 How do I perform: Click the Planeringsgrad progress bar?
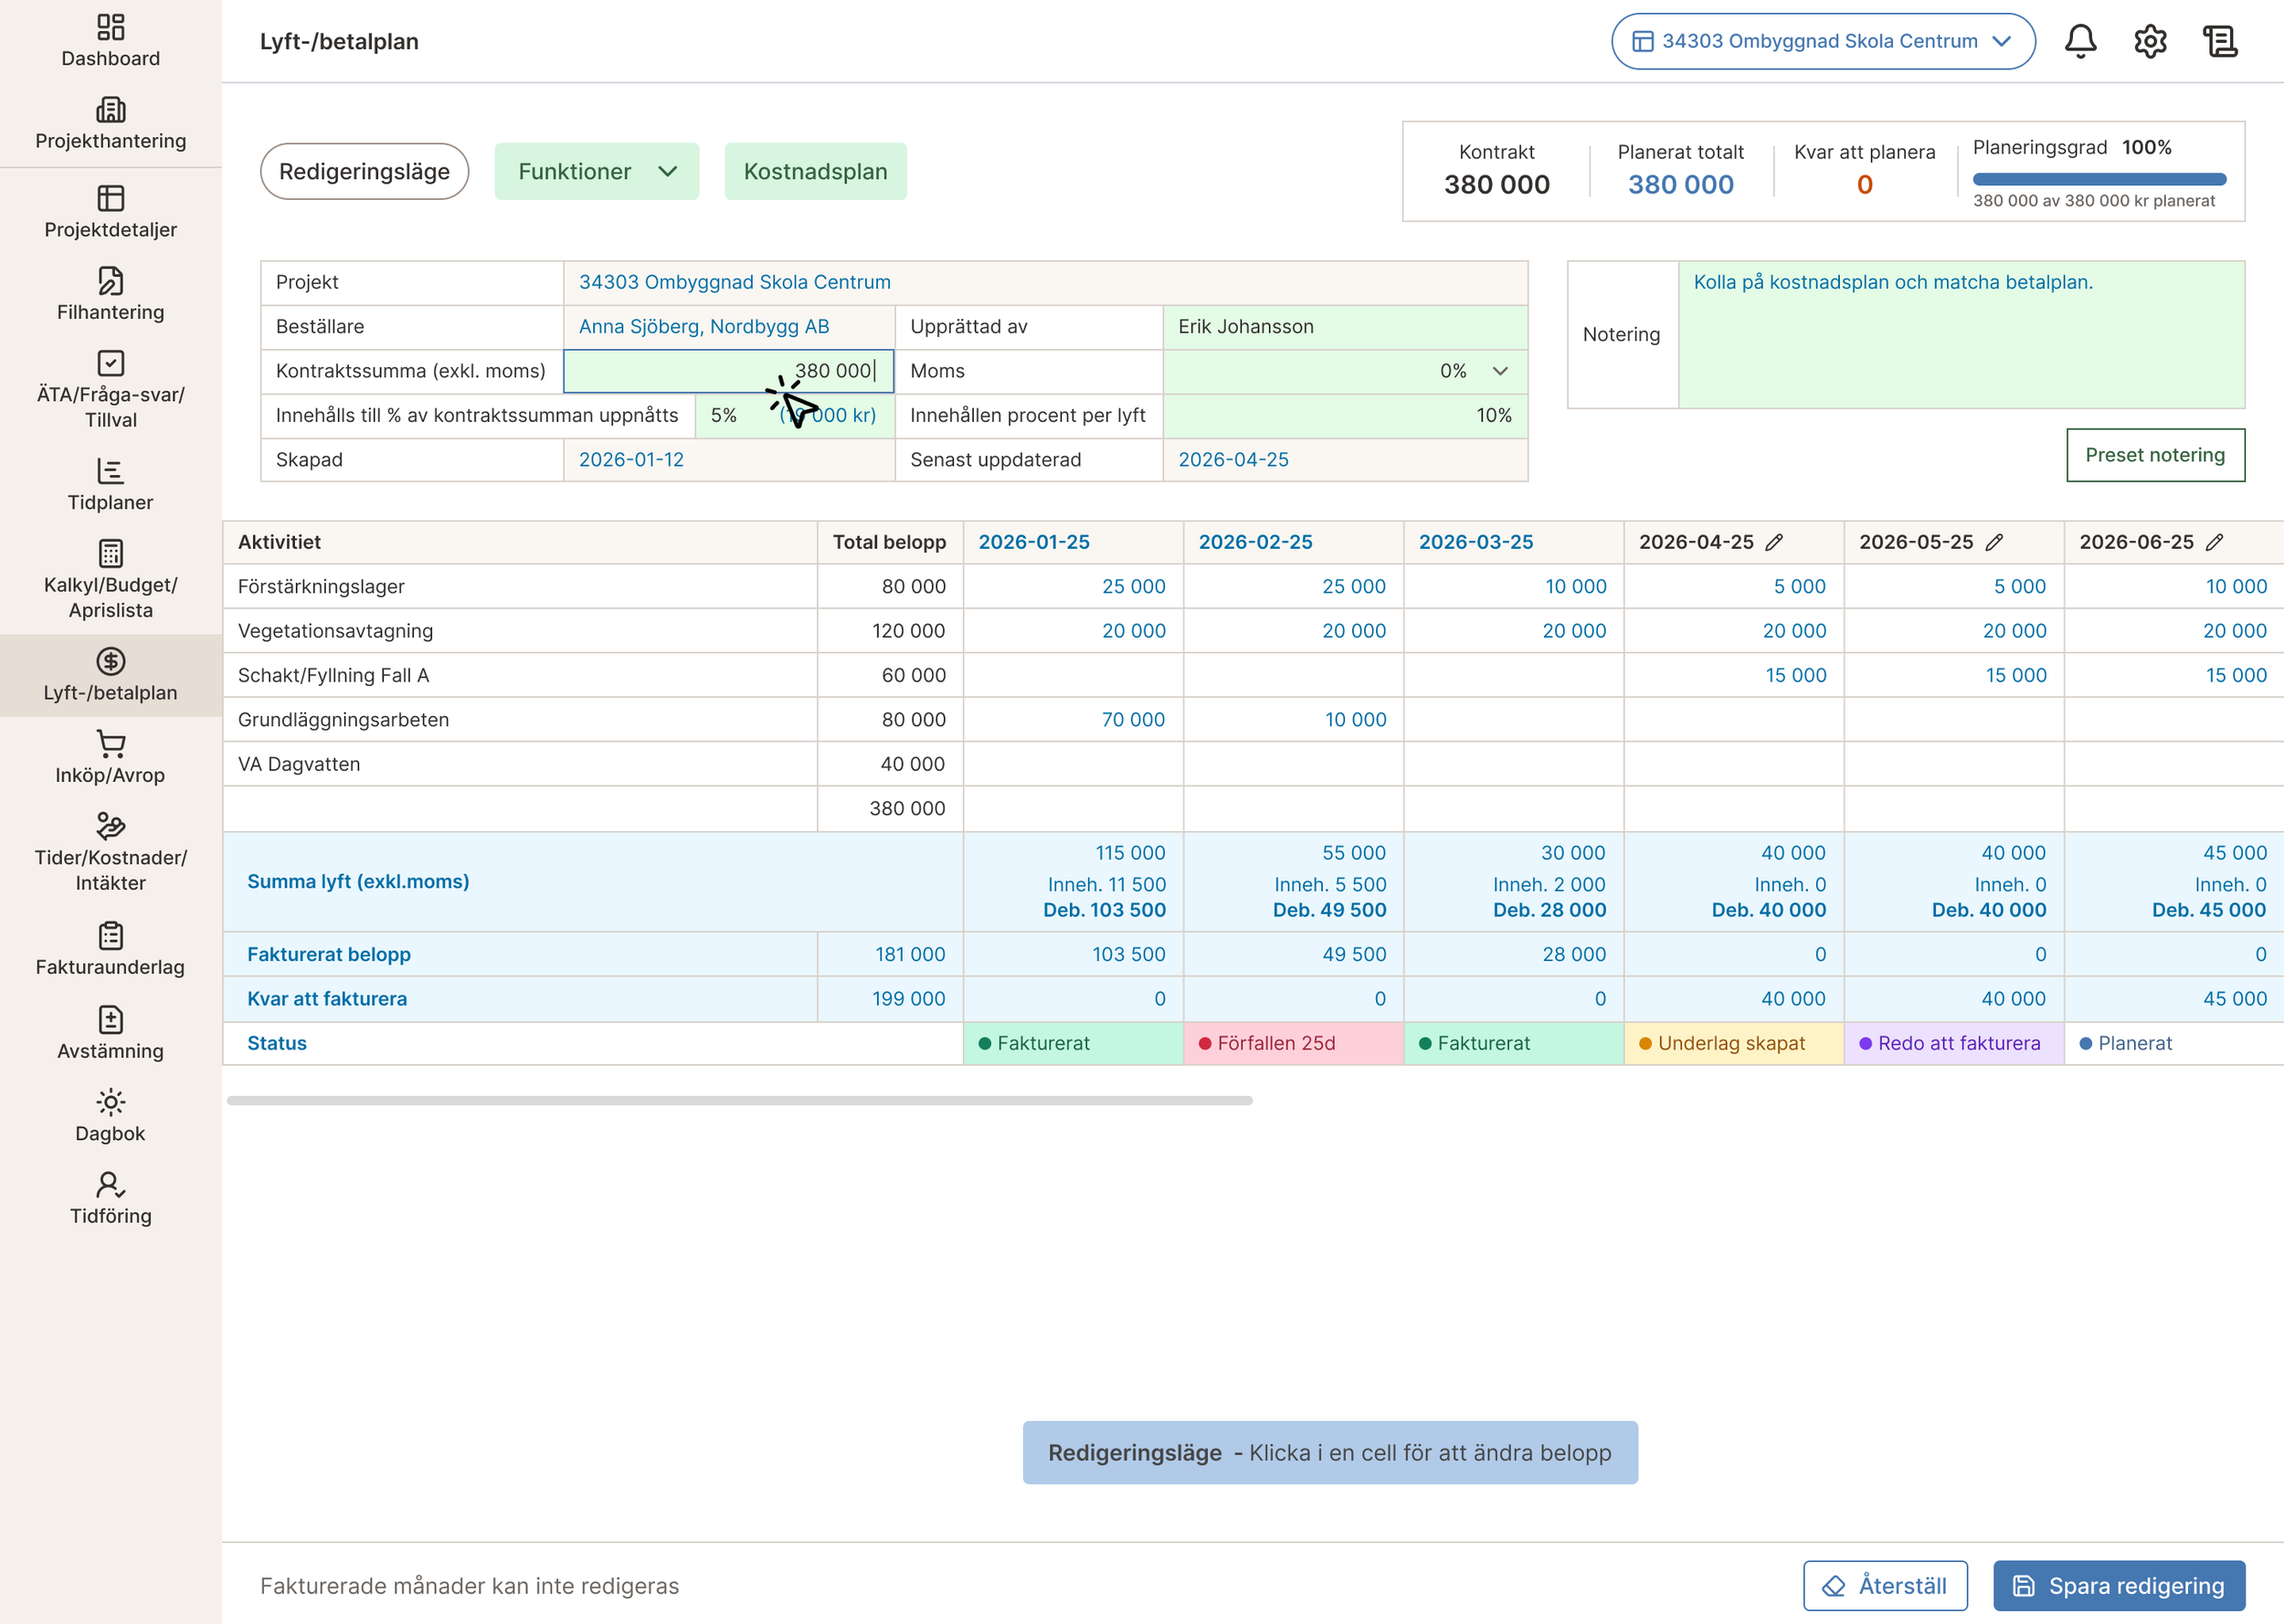coord(2099,180)
